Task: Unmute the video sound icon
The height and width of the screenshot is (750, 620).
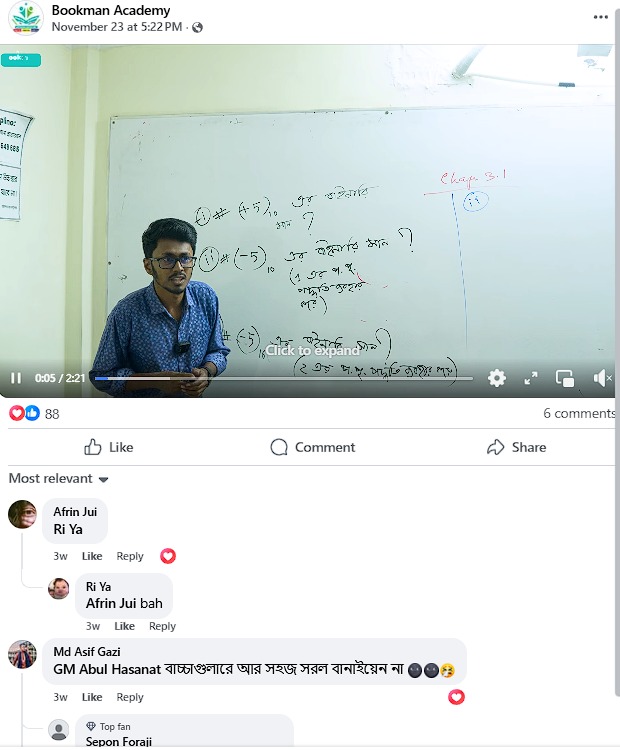Action: pyautogui.click(x=602, y=378)
